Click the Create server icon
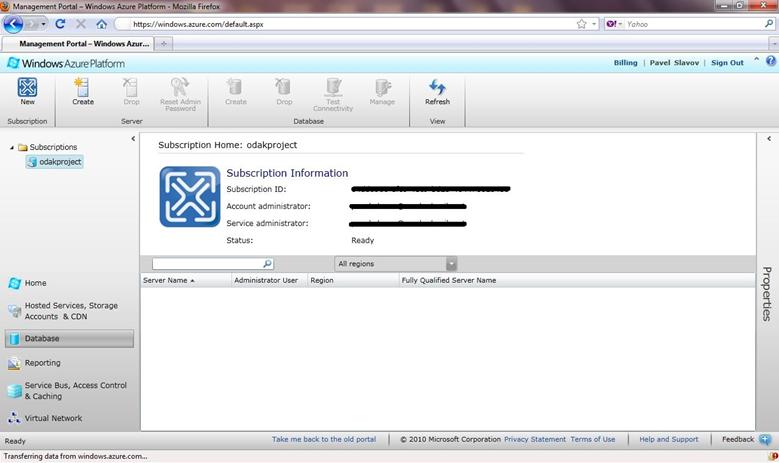This screenshot has width=779, height=463. point(82,87)
